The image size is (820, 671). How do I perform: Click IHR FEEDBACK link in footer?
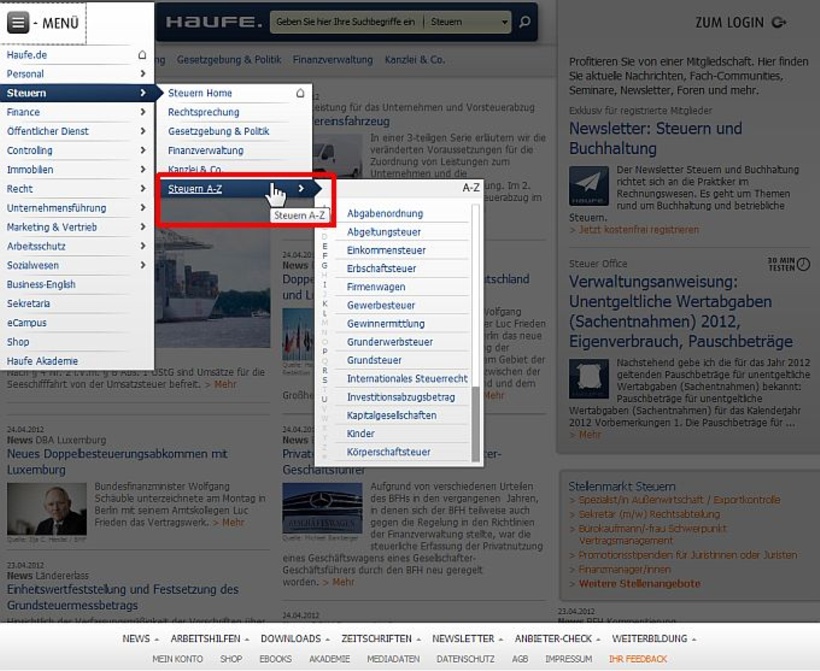click(x=637, y=659)
